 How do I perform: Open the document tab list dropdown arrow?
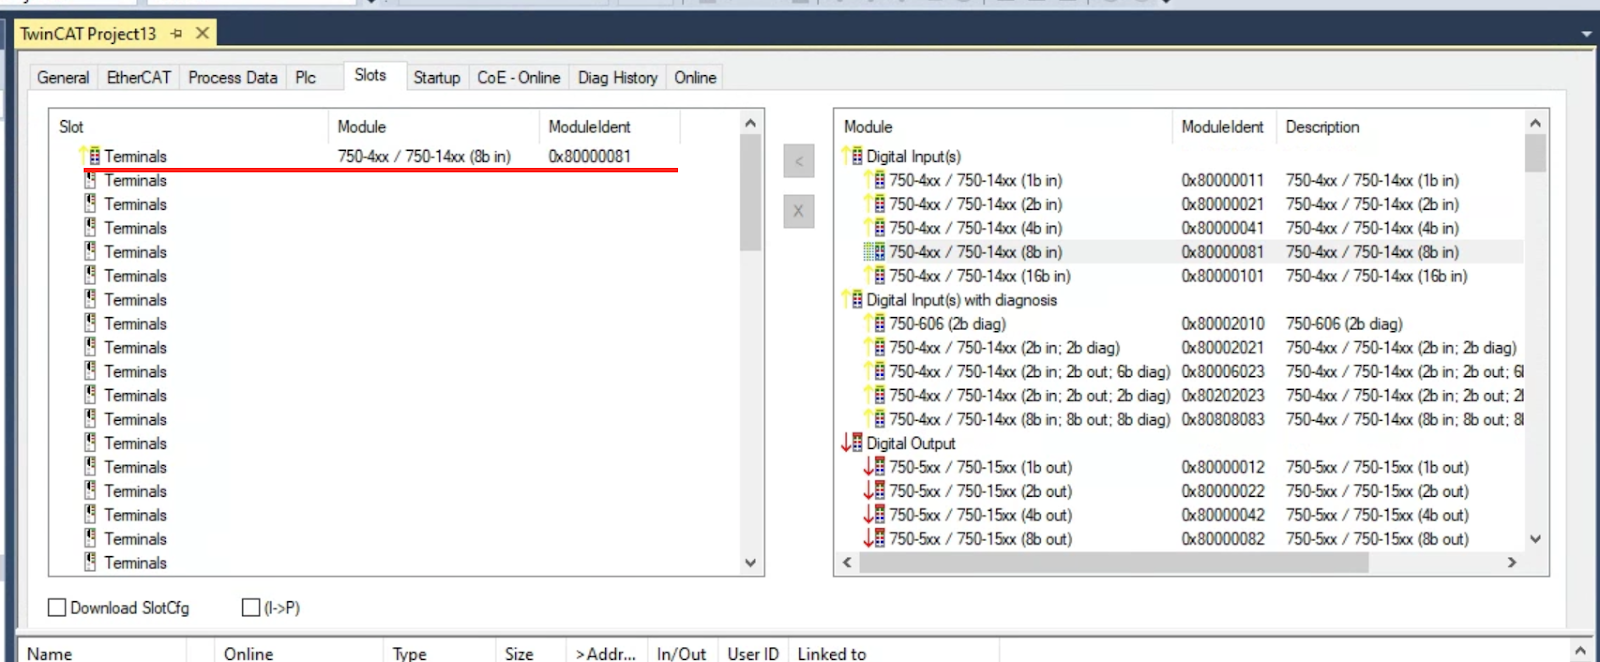[1586, 34]
